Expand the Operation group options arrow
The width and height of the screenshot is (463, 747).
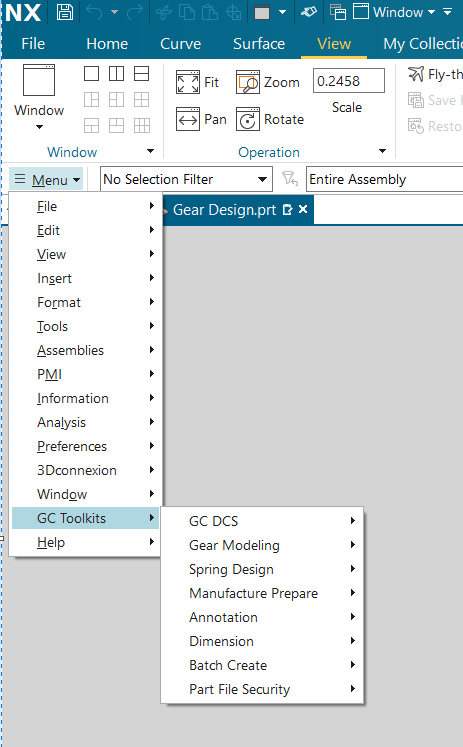(382, 151)
